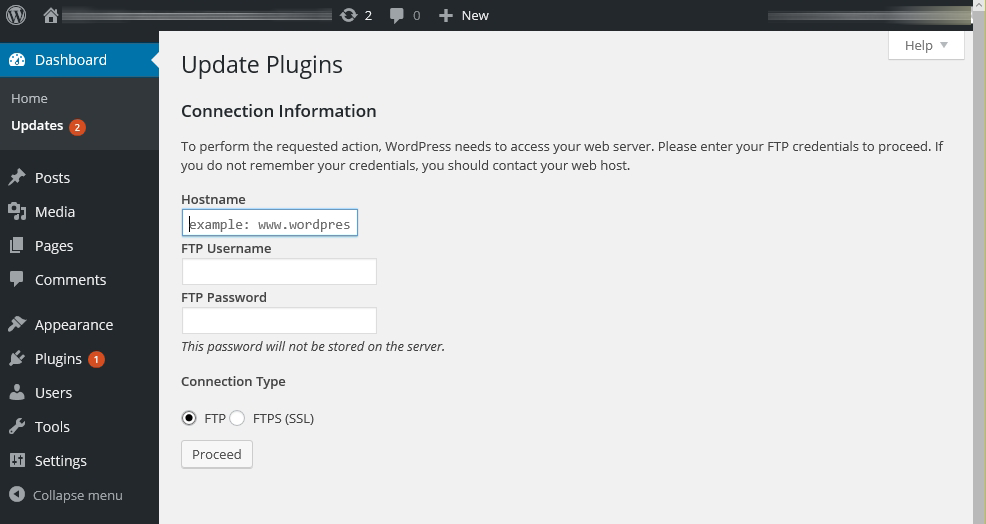986x524 pixels.
Task: Focus the Hostname input field
Action: pyautogui.click(x=269, y=223)
